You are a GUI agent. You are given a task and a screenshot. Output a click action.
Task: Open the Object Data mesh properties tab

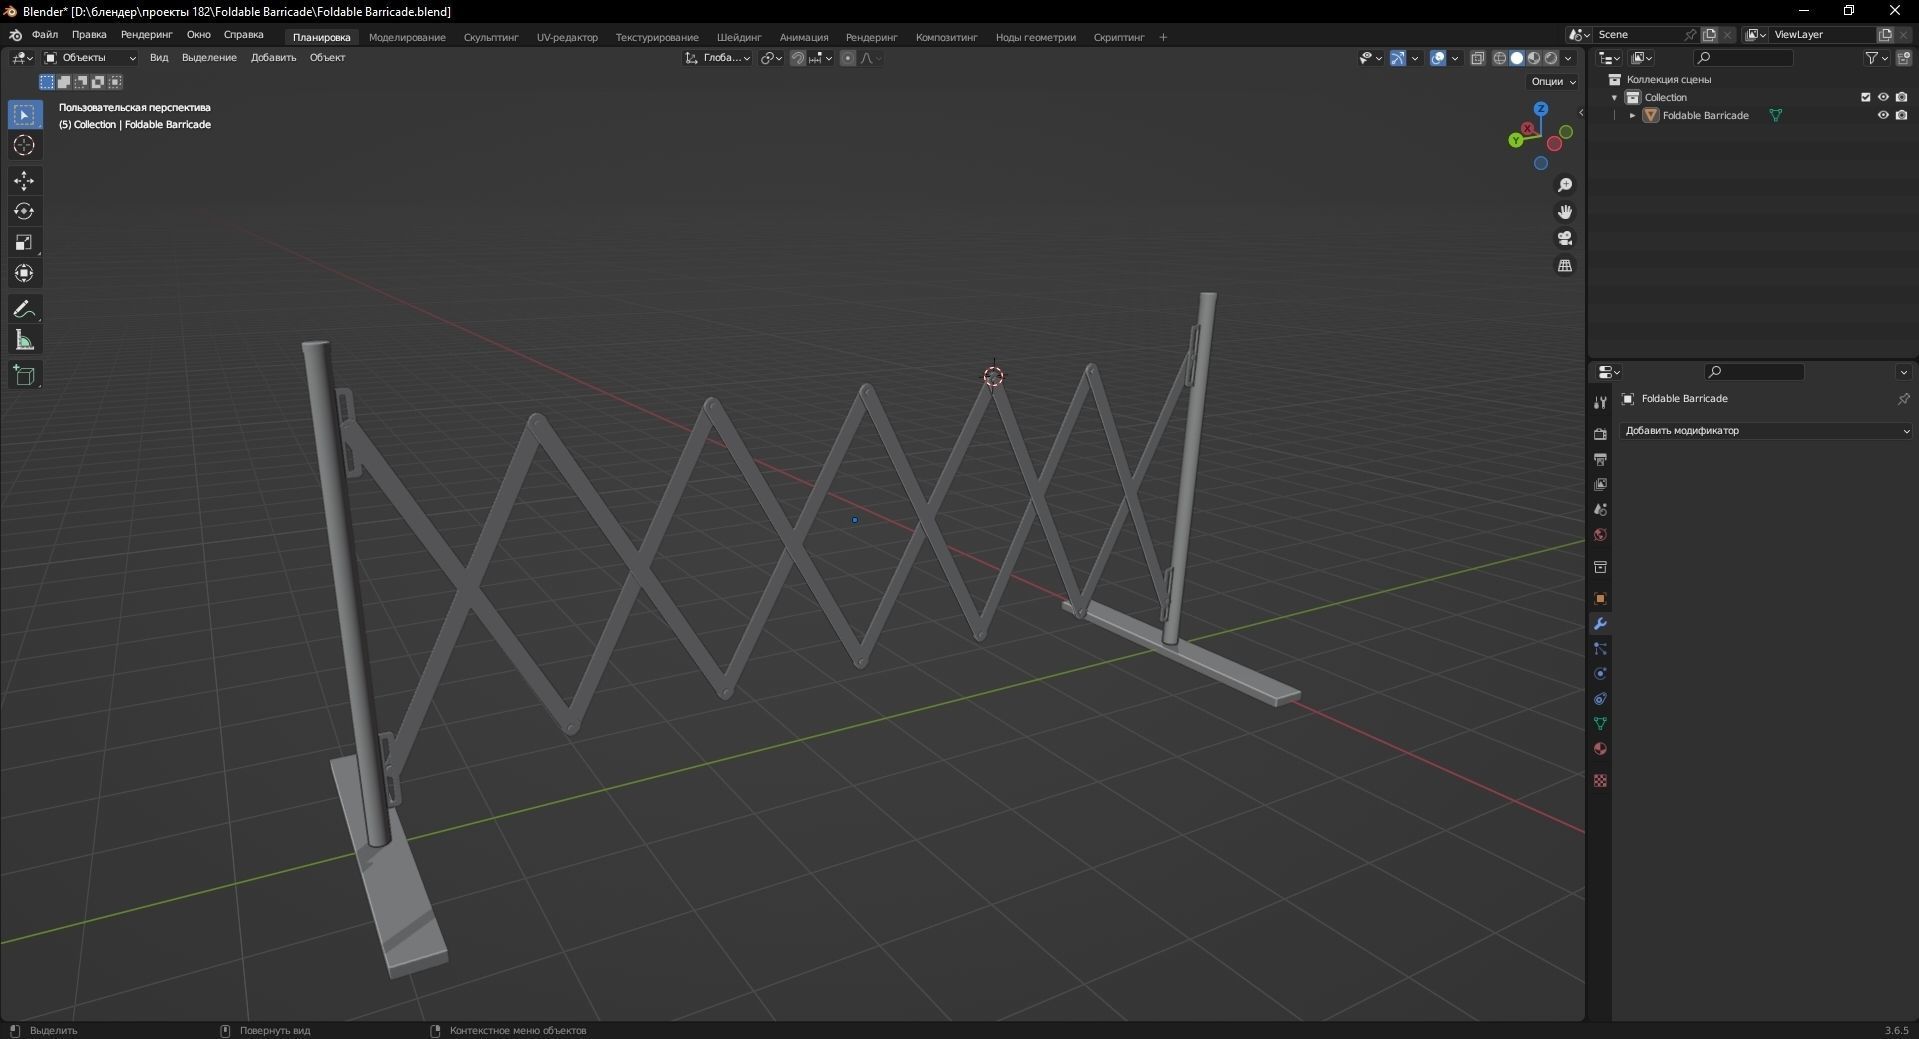(1600, 724)
